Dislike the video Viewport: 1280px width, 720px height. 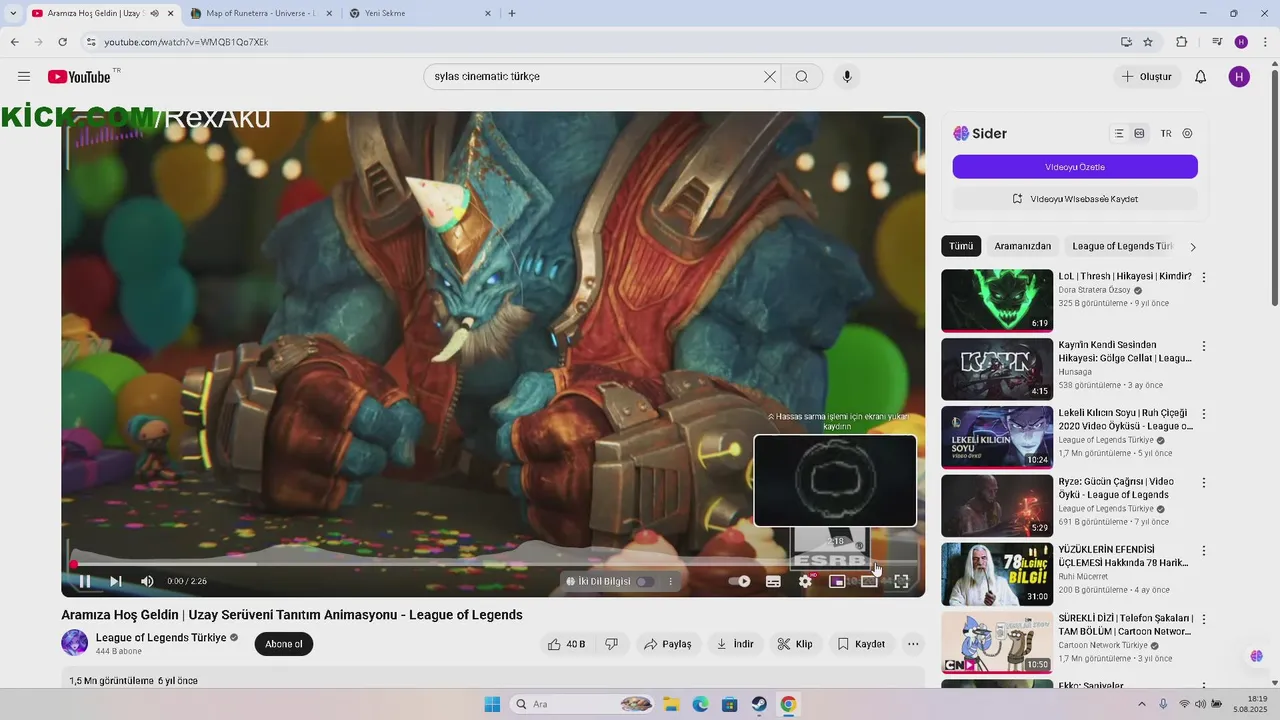click(x=612, y=644)
